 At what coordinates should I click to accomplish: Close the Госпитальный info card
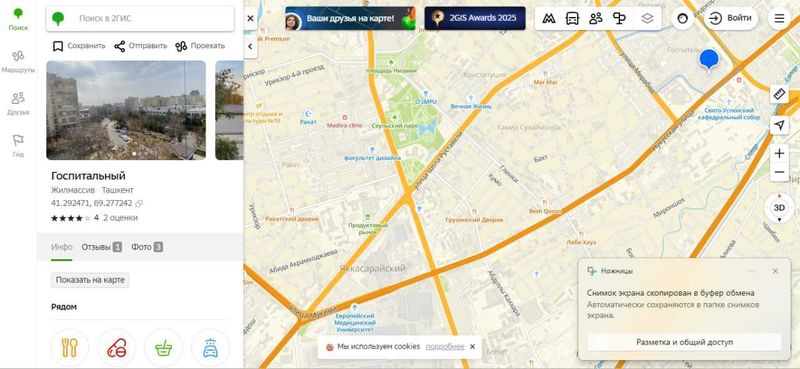(x=250, y=18)
